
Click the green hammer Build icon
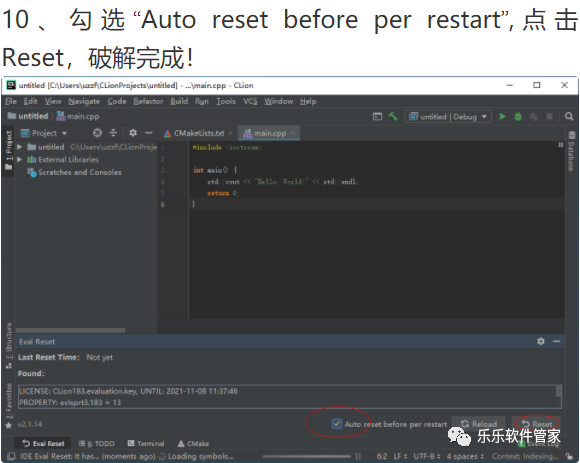pos(393,116)
